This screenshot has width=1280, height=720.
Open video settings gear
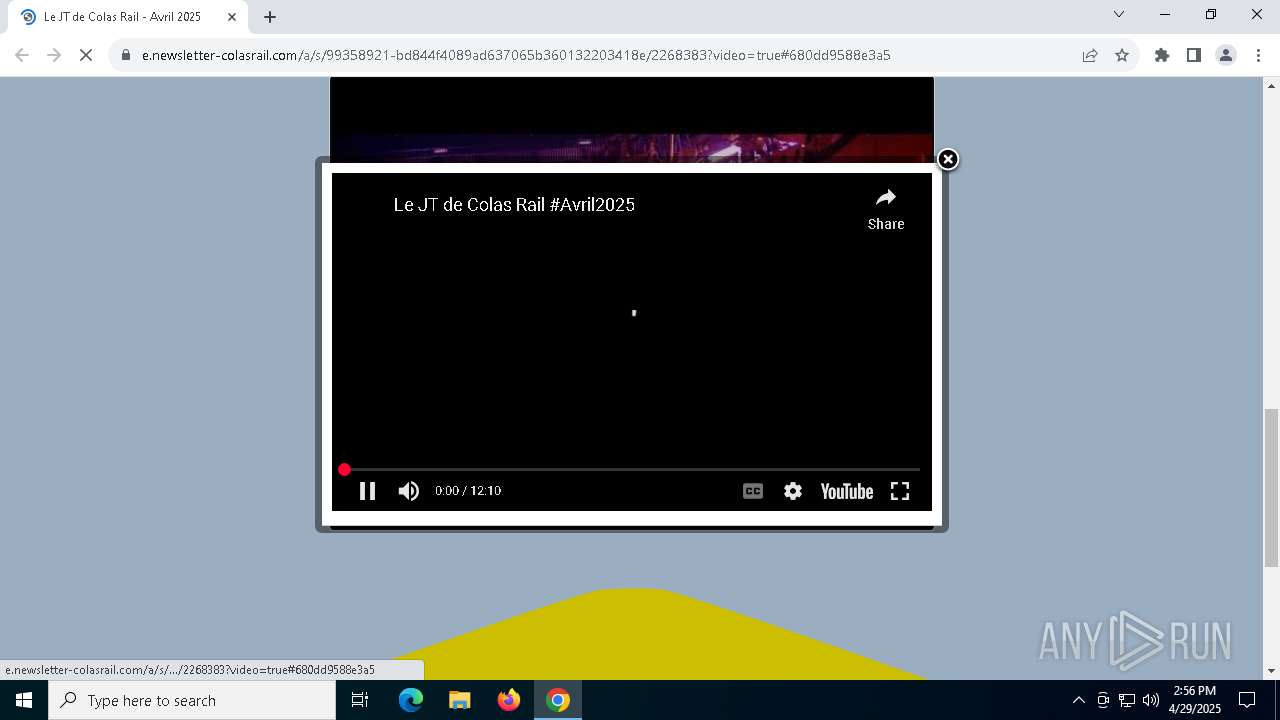click(x=793, y=491)
